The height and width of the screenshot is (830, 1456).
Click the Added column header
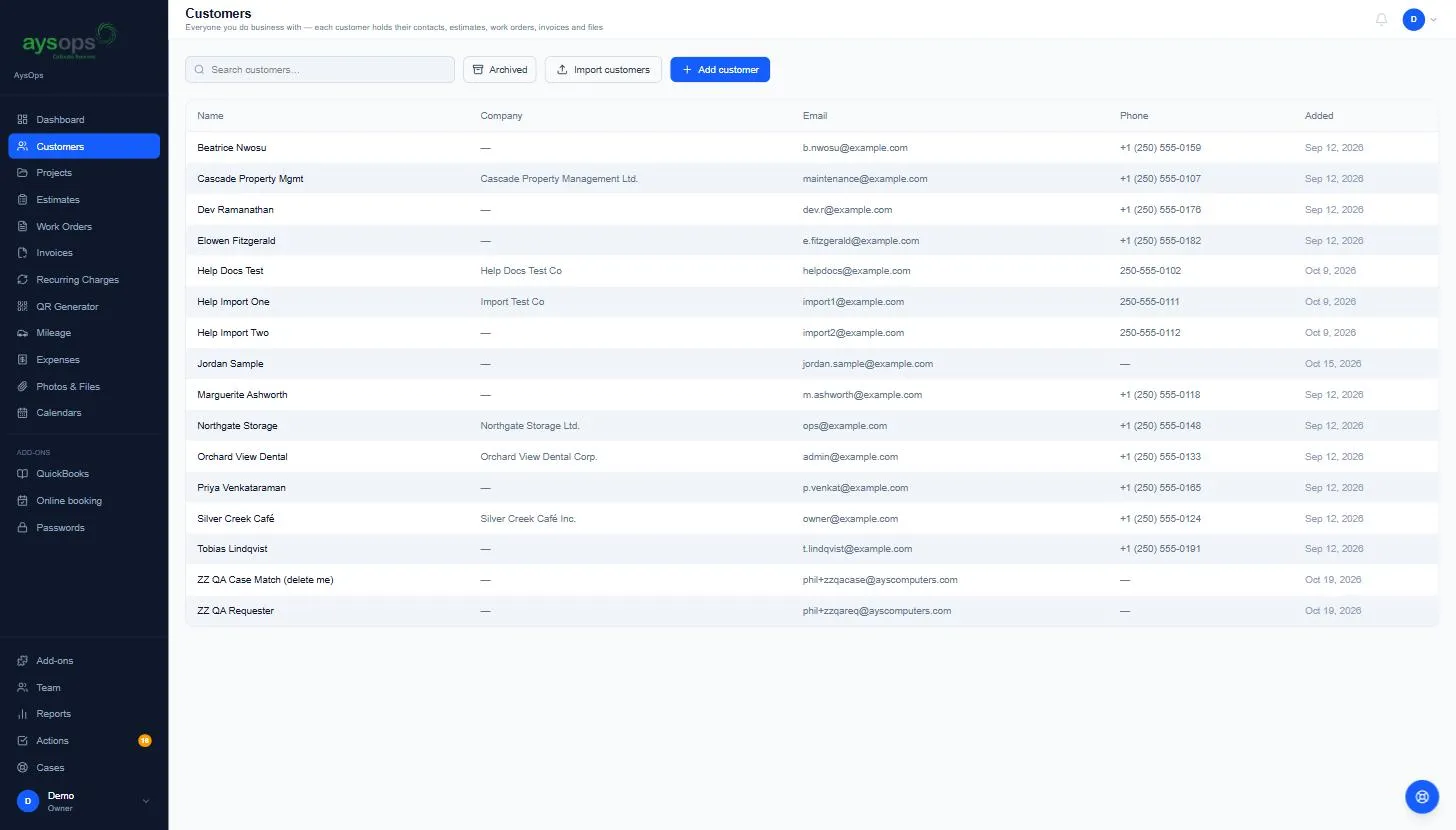[x=1319, y=116]
